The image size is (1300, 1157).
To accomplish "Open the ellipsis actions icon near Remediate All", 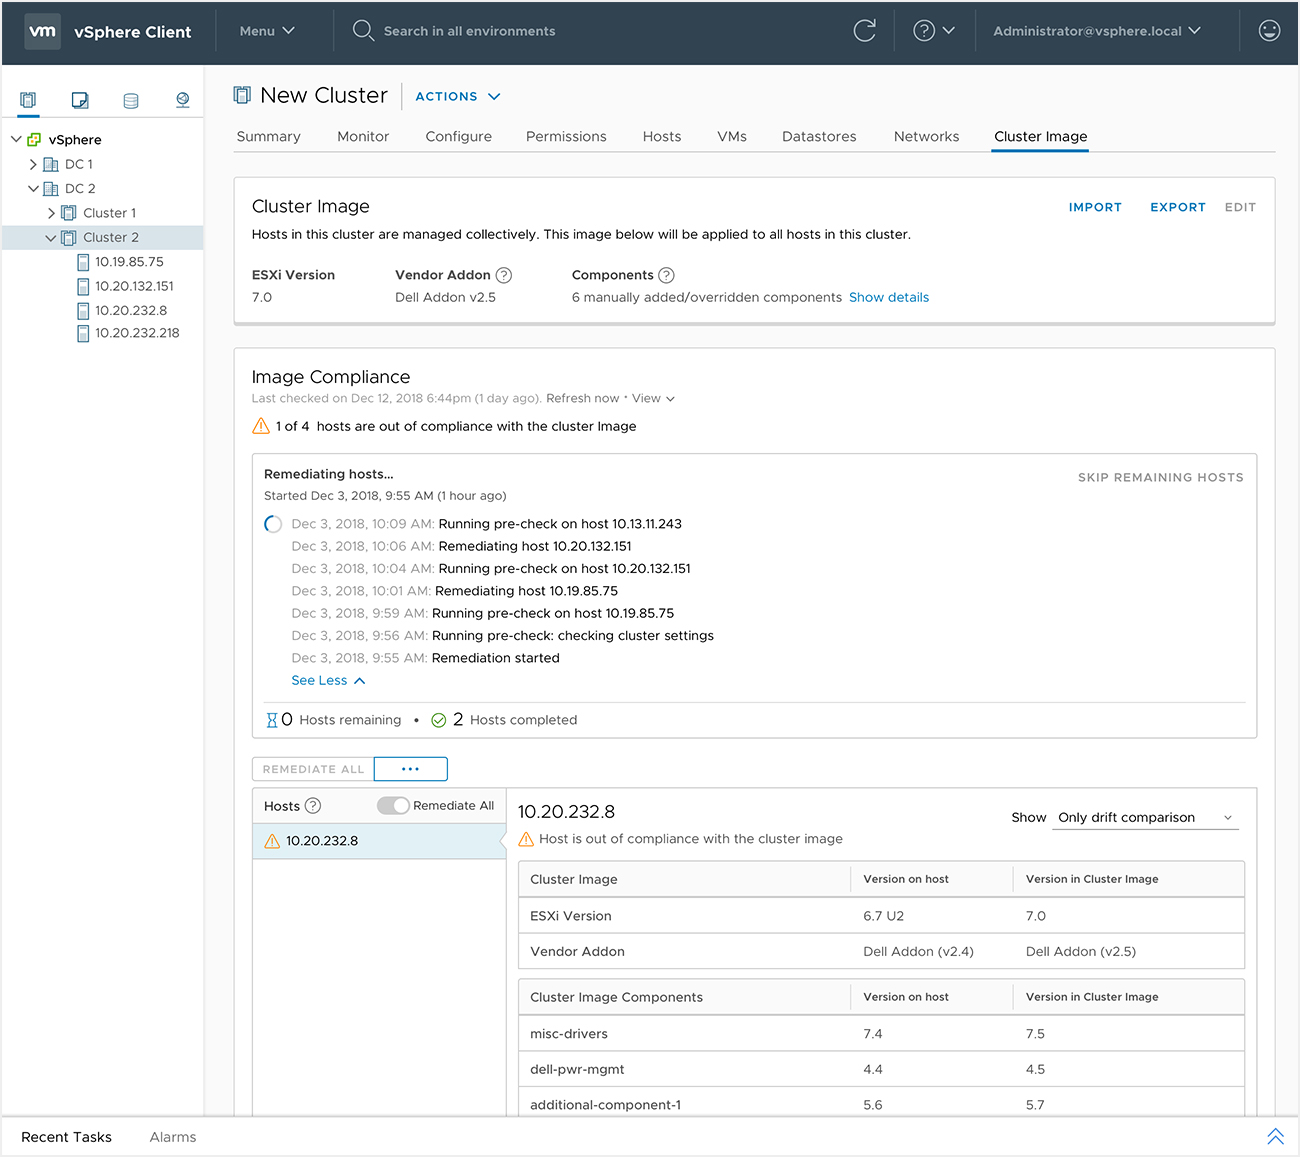I will coord(410,768).
